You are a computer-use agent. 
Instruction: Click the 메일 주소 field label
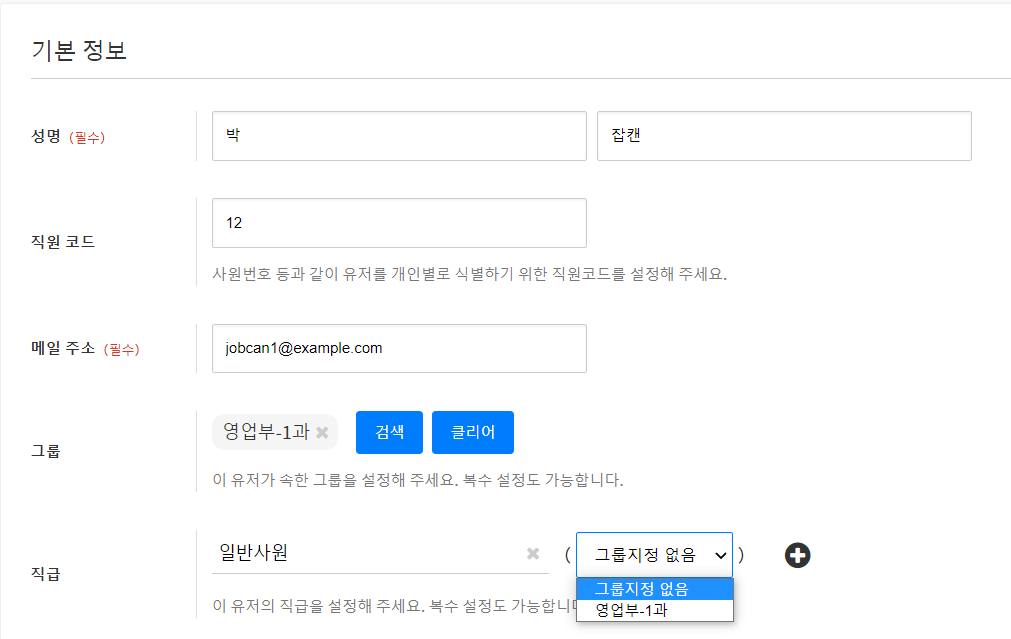63,348
